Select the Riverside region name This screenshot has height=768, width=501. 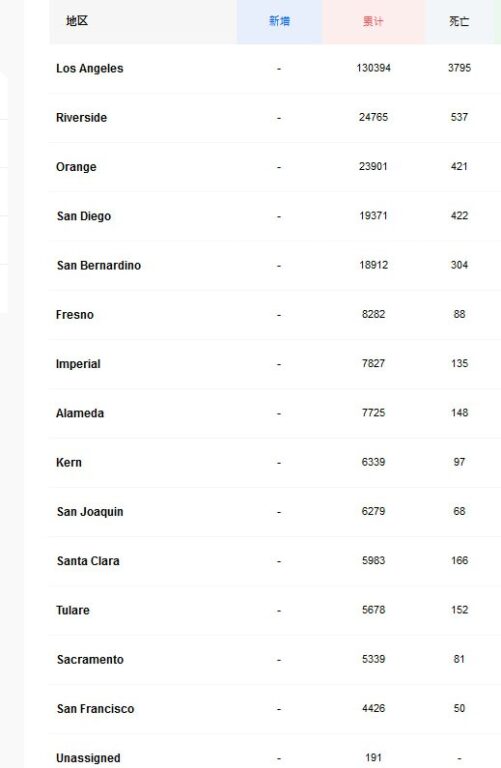pos(81,118)
